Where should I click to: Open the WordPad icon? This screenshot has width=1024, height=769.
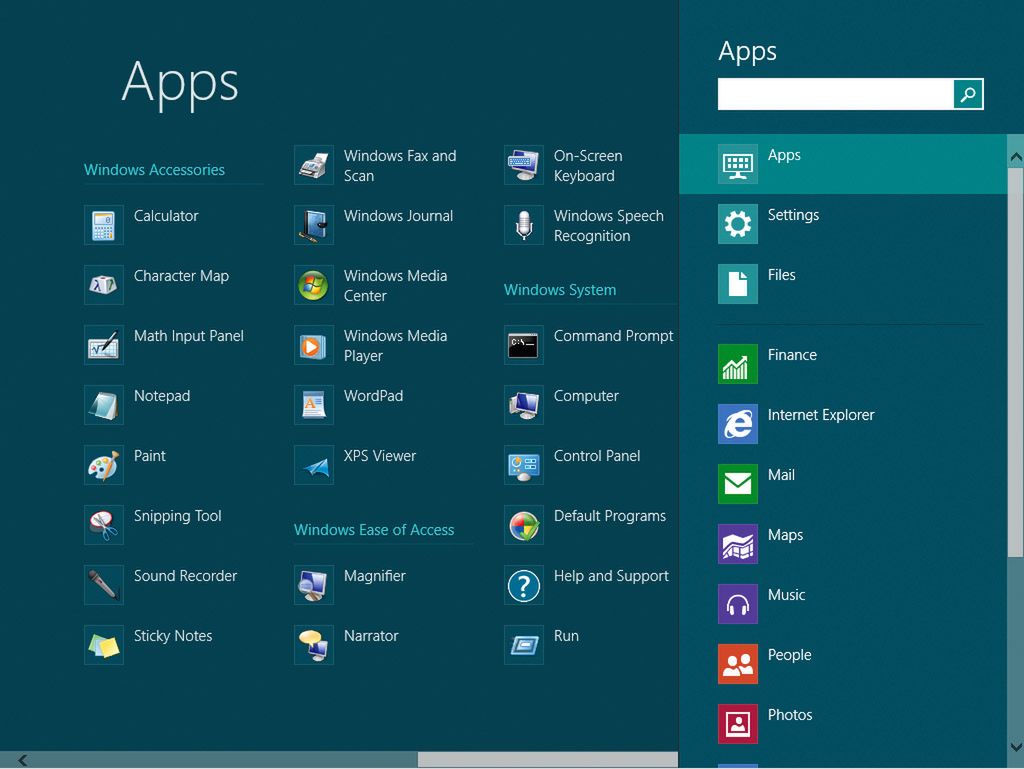click(314, 405)
